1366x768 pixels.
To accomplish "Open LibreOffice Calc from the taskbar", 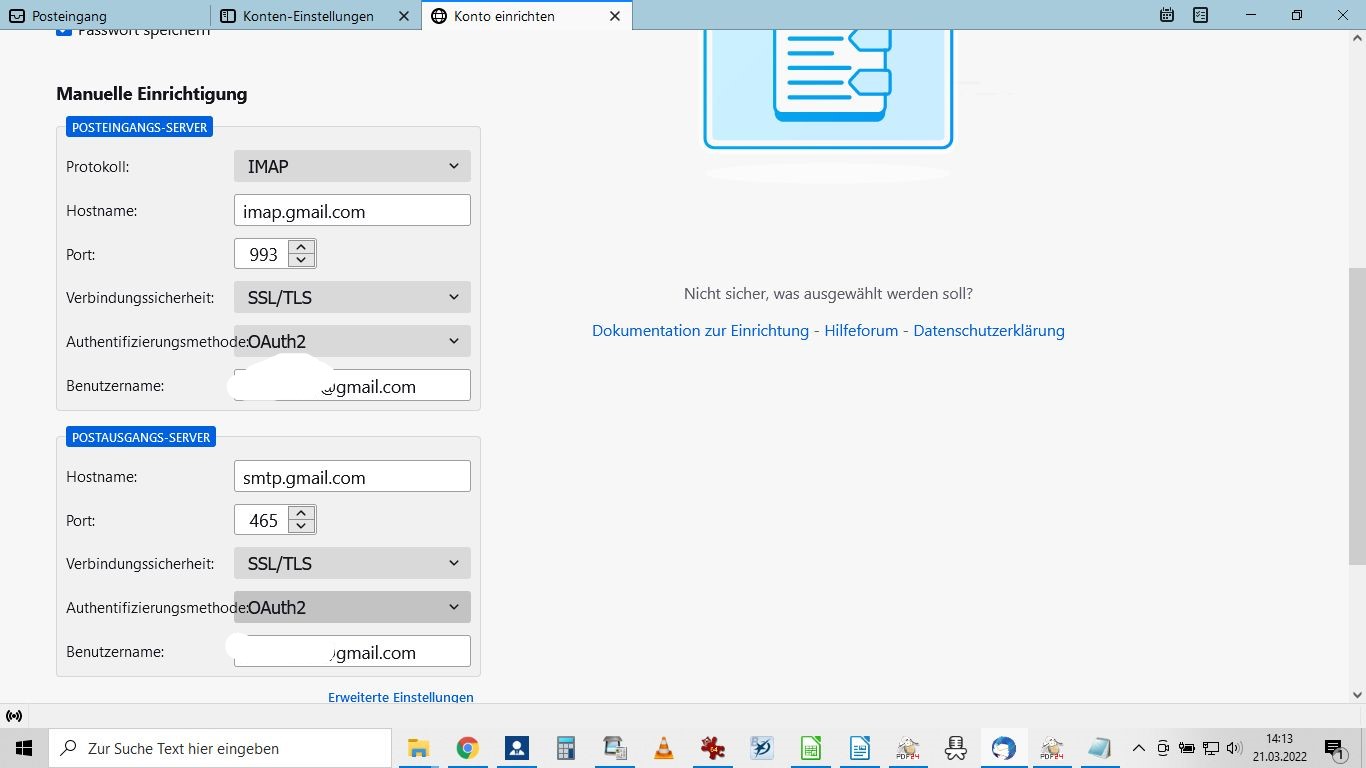I will (810, 748).
